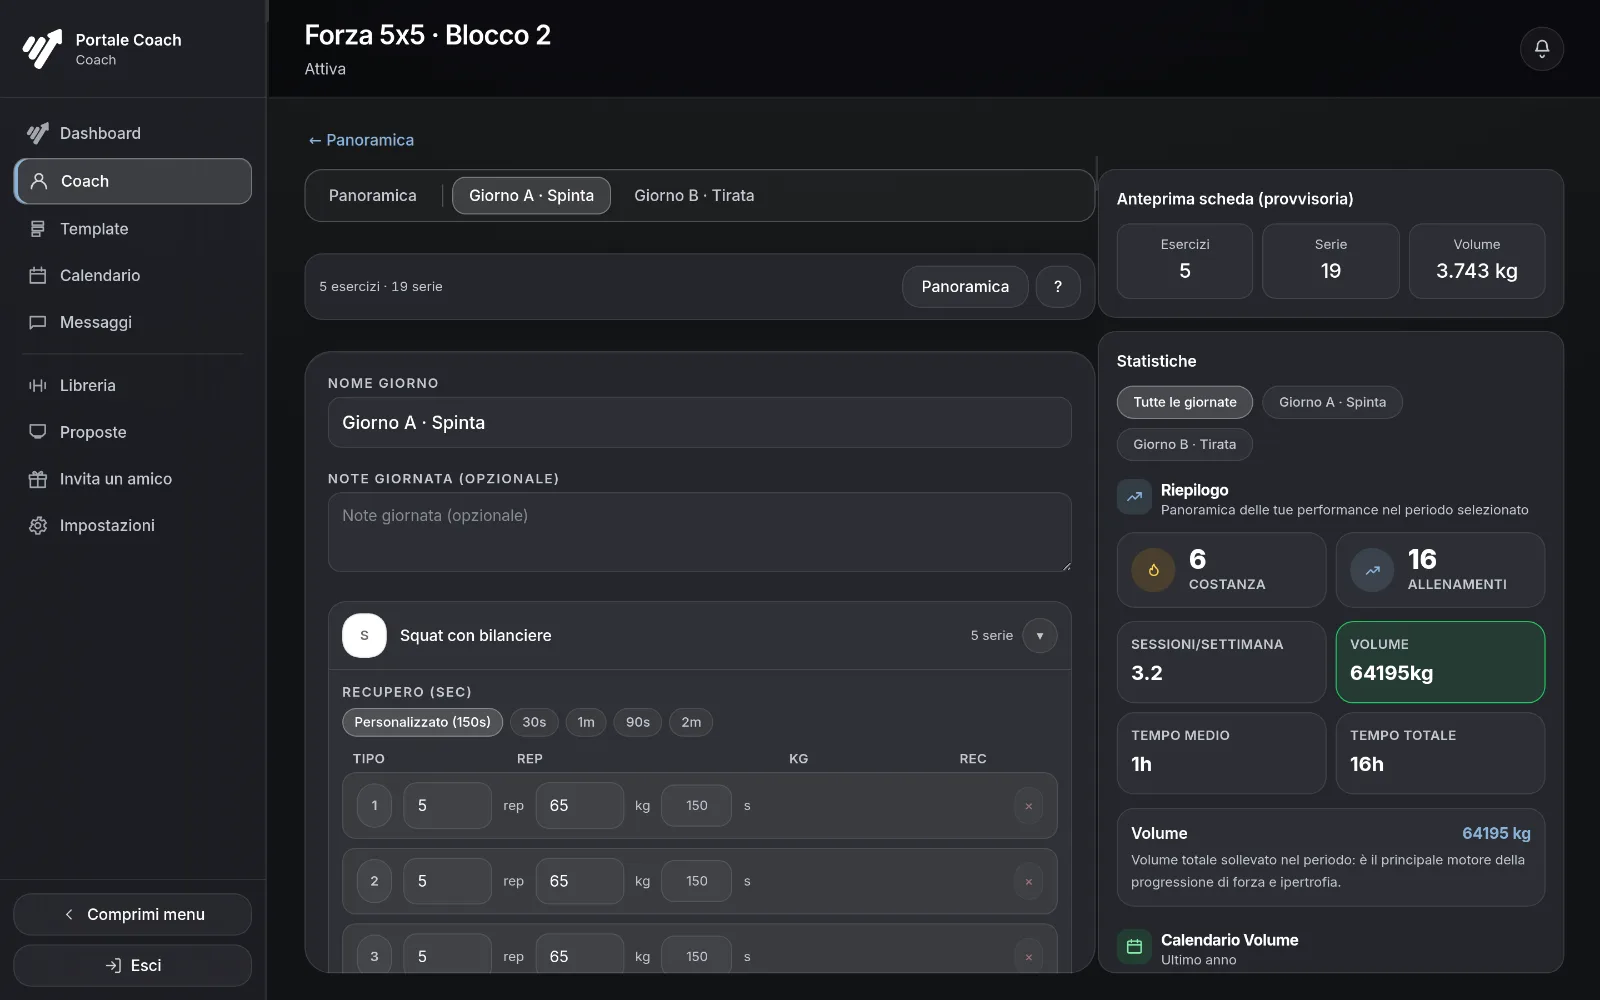Click the question mark help button
Viewport: 1600px width, 1000px height.
pyautogui.click(x=1058, y=286)
